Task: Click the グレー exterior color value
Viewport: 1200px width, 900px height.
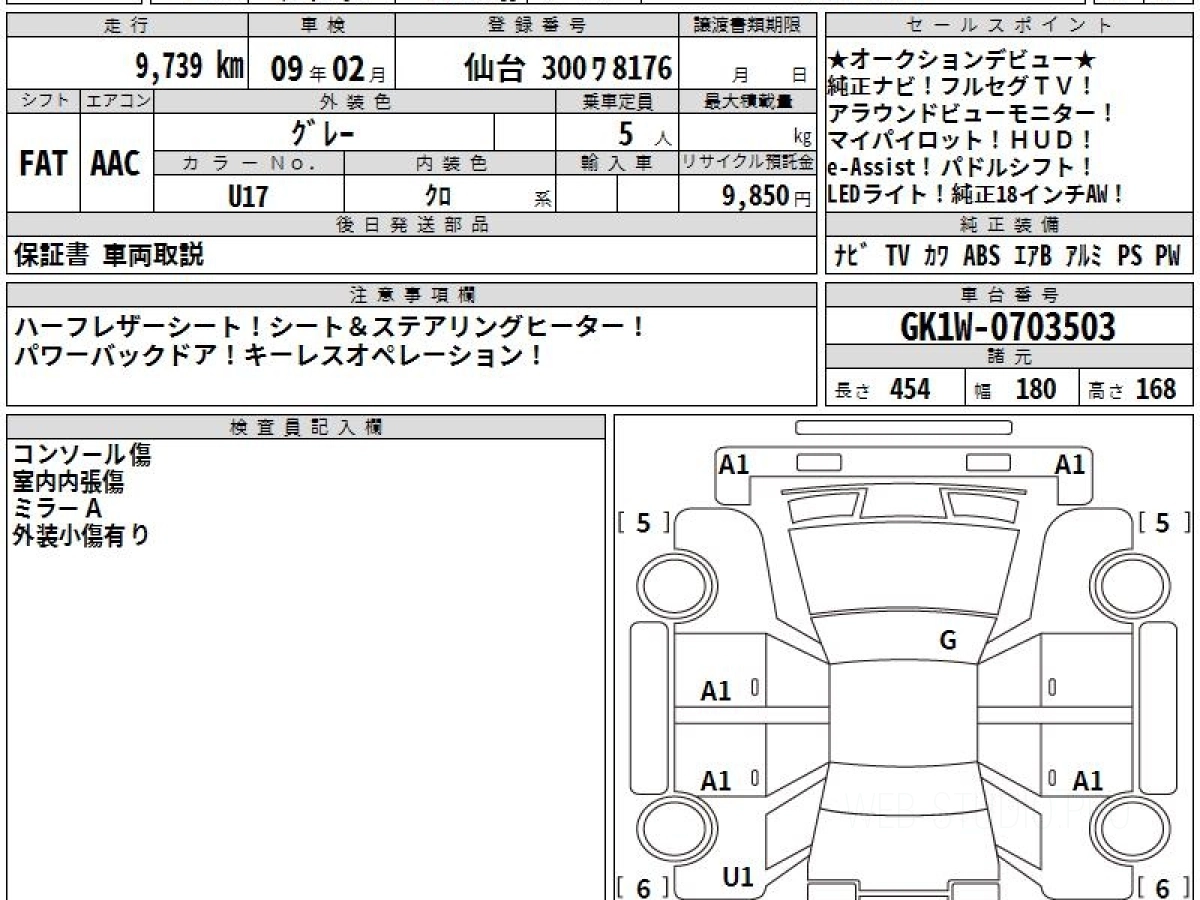Action: [x=323, y=132]
